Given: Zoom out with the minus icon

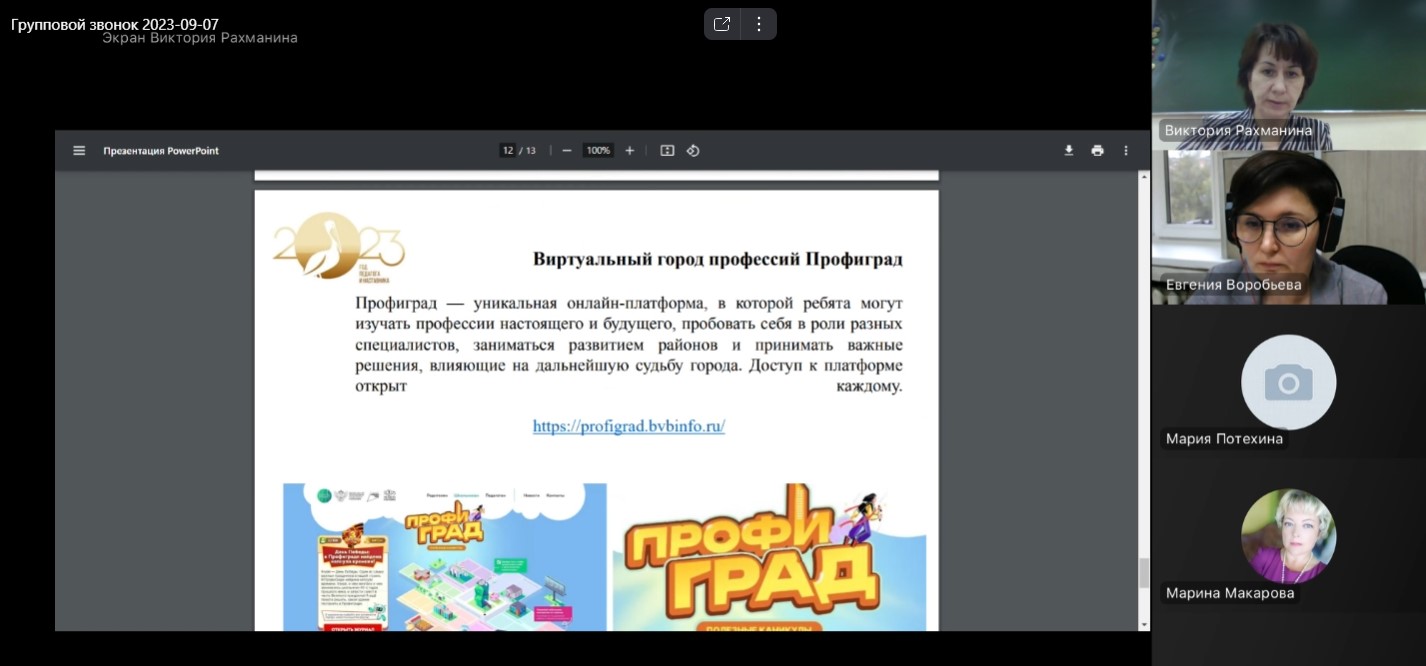Looking at the screenshot, I should tap(567, 151).
